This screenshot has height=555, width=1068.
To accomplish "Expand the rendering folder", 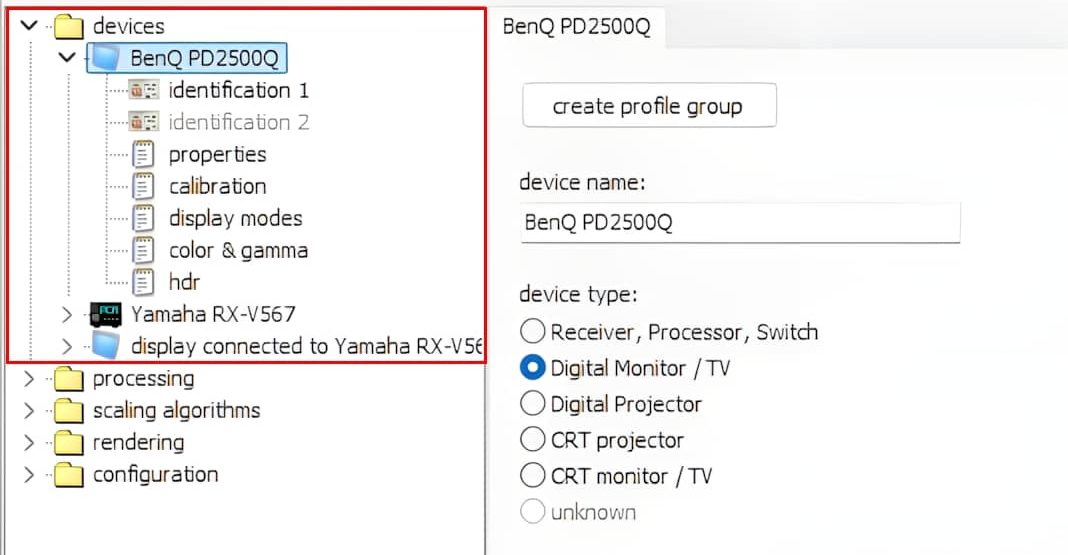I will point(29,442).
